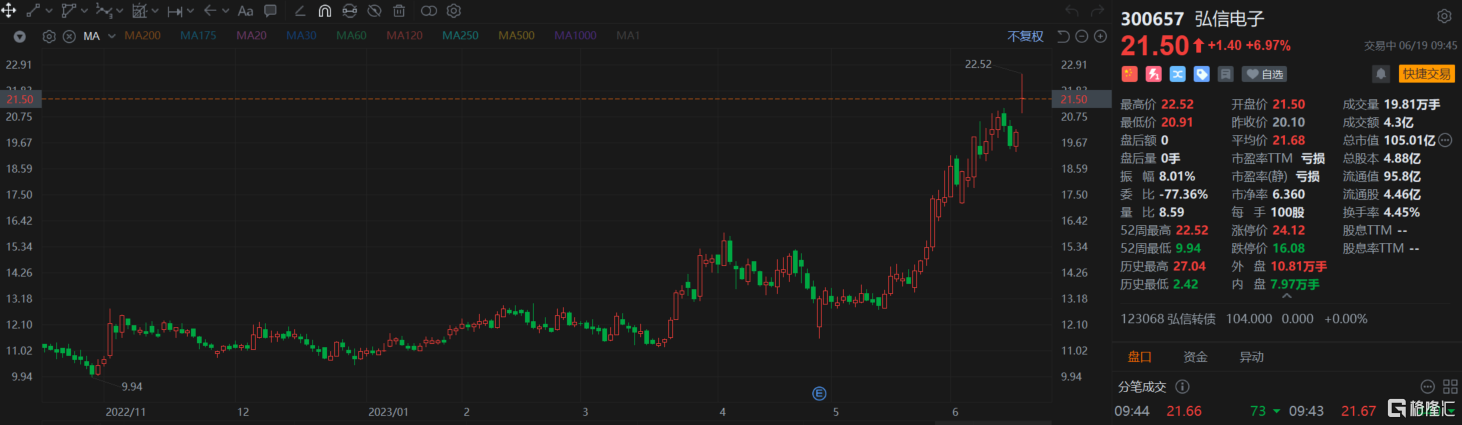This screenshot has width=1462, height=425.
Task: Click the gray note badge icon
Action: point(1225,74)
